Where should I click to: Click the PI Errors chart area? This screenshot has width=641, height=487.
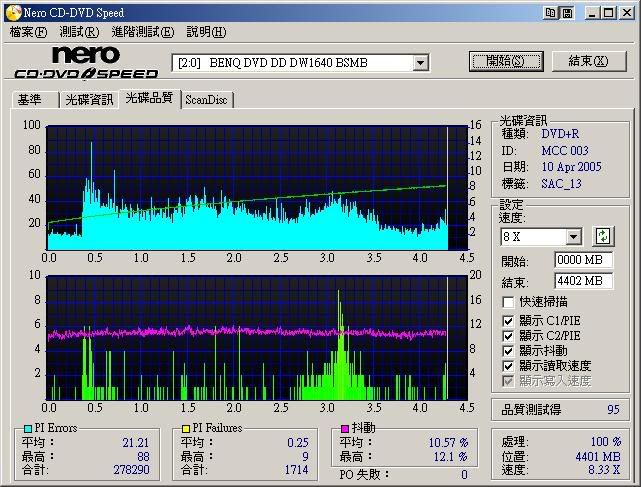pyautogui.click(x=257, y=188)
